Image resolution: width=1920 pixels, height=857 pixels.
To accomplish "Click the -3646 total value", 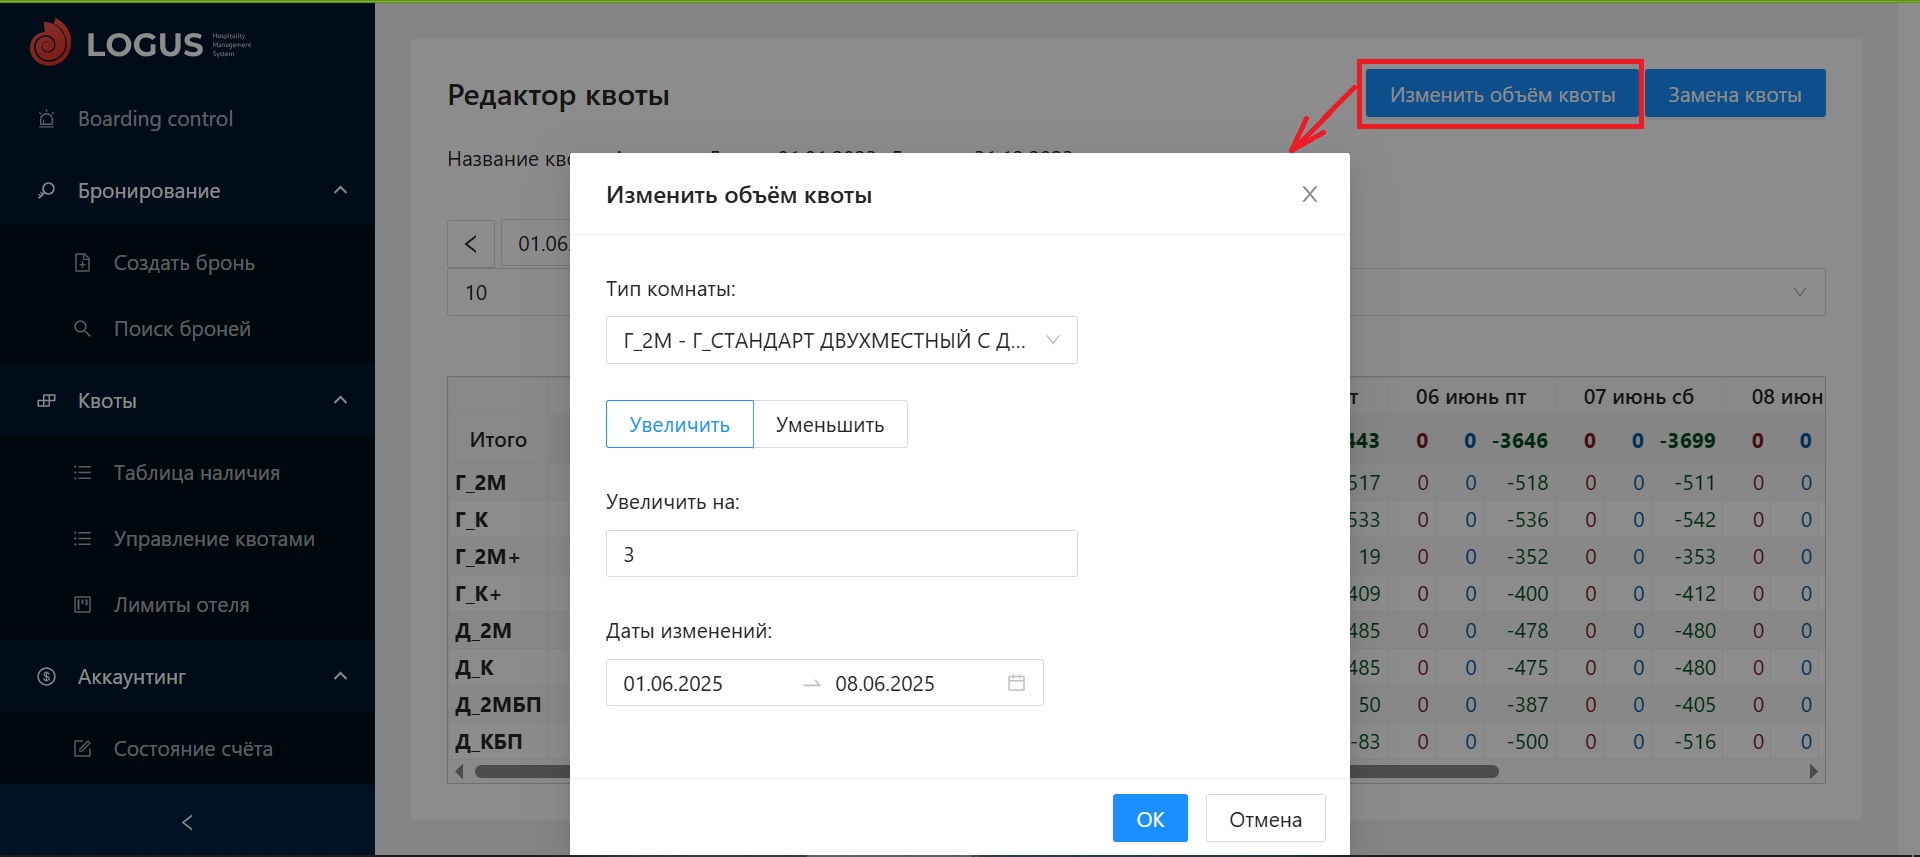I will 1520,440.
